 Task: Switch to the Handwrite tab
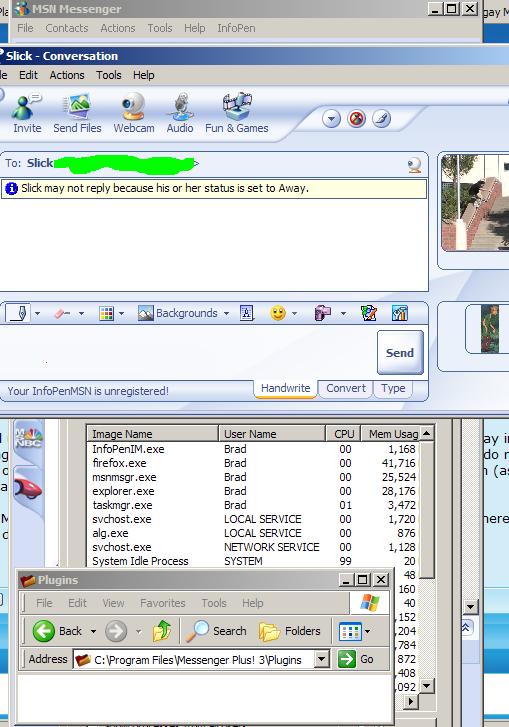pos(286,389)
